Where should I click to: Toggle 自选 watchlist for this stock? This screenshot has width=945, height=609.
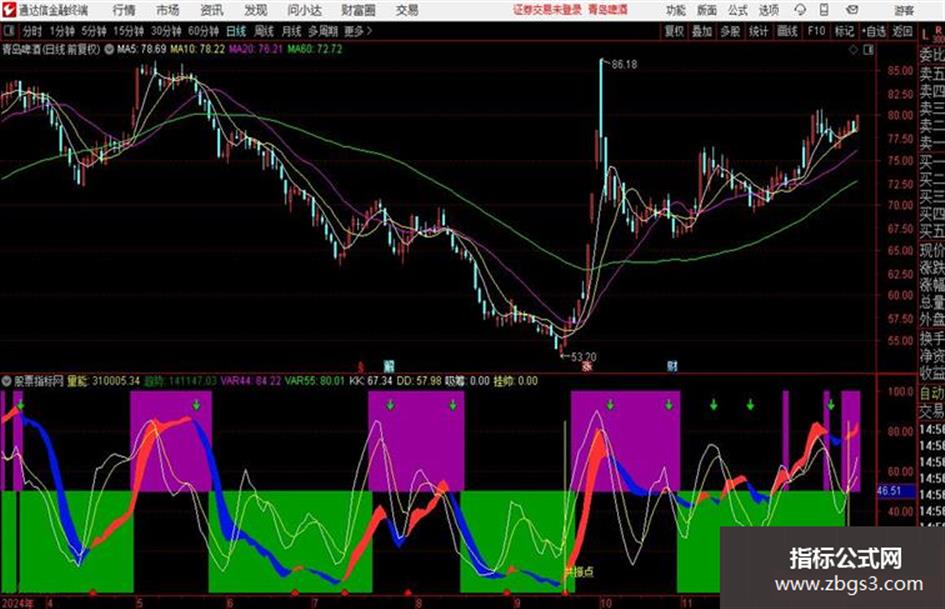pyautogui.click(x=873, y=31)
